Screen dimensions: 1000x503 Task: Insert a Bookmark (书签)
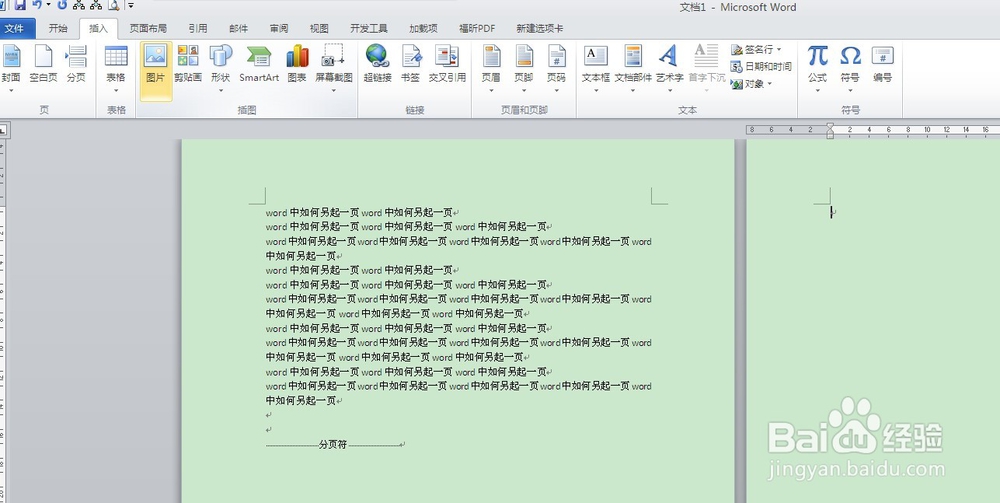tap(411, 64)
